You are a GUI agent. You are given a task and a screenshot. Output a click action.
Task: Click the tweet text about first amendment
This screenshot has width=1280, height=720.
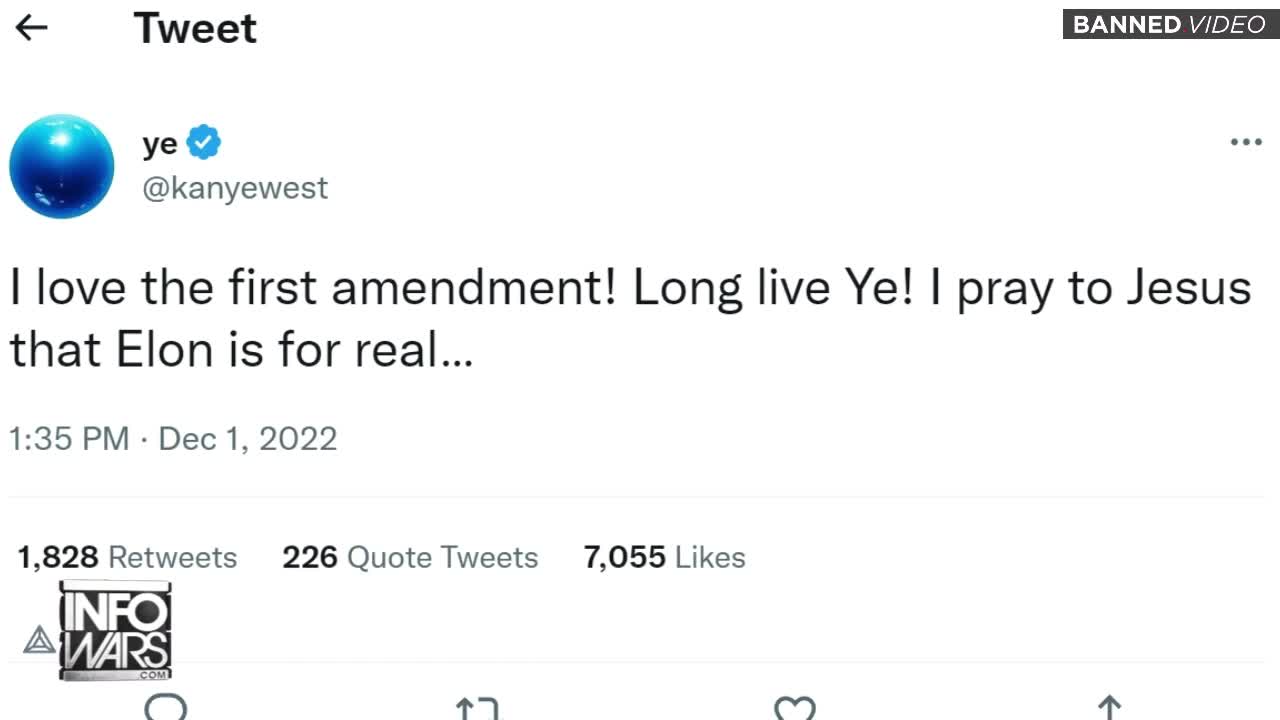point(630,319)
